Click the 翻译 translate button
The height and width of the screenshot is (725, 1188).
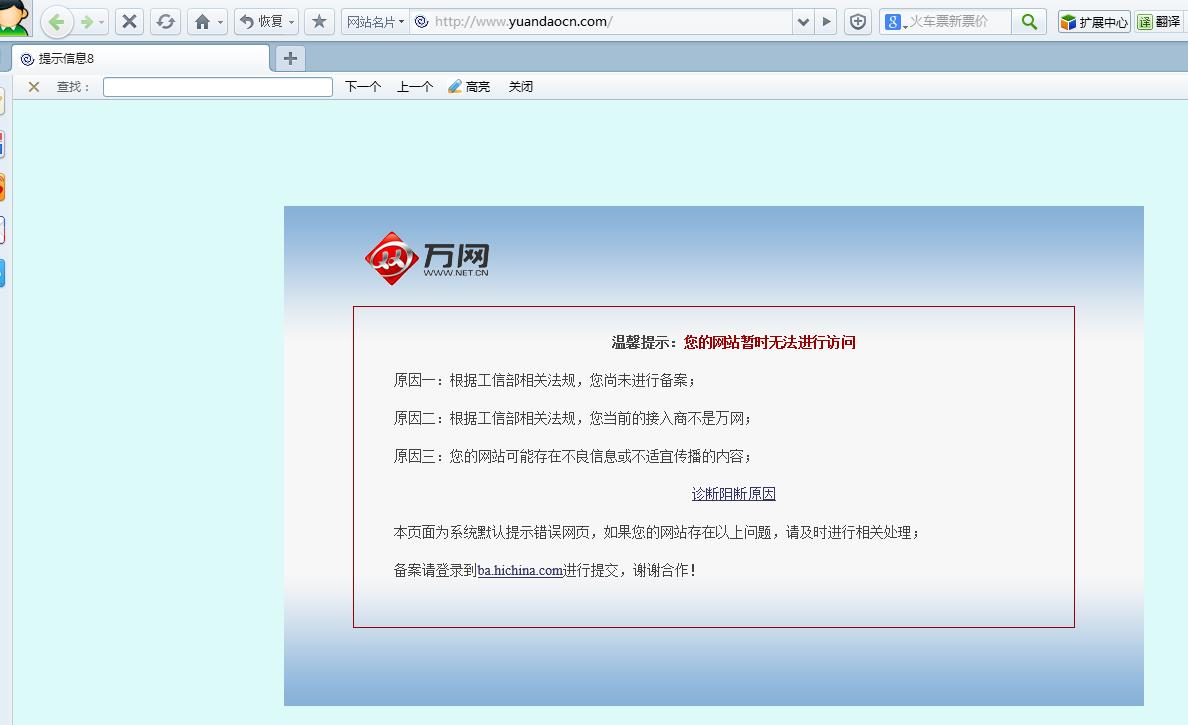pos(1159,22)
